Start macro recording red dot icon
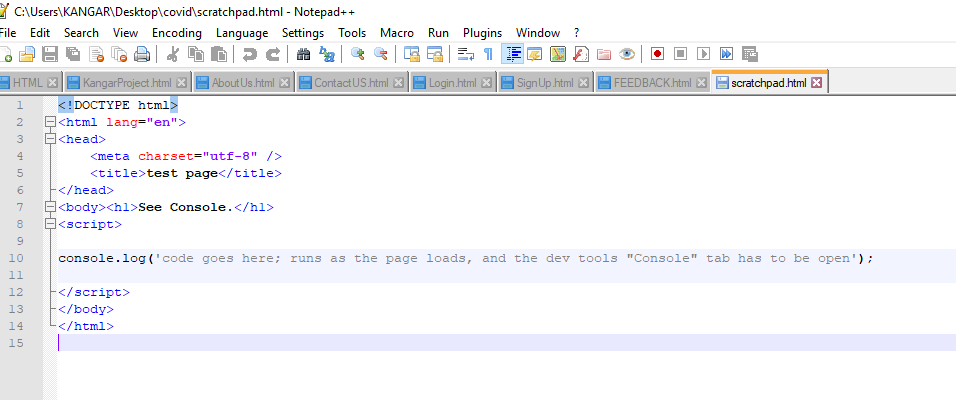The height and width of the screenshot is (400, 956). click(x=657, y=54)
